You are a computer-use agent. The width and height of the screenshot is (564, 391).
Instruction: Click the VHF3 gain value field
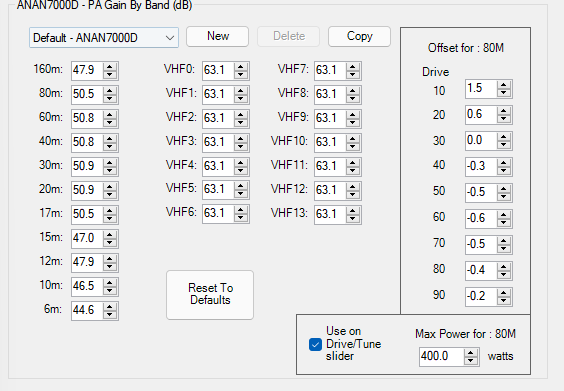pos(218,142)
